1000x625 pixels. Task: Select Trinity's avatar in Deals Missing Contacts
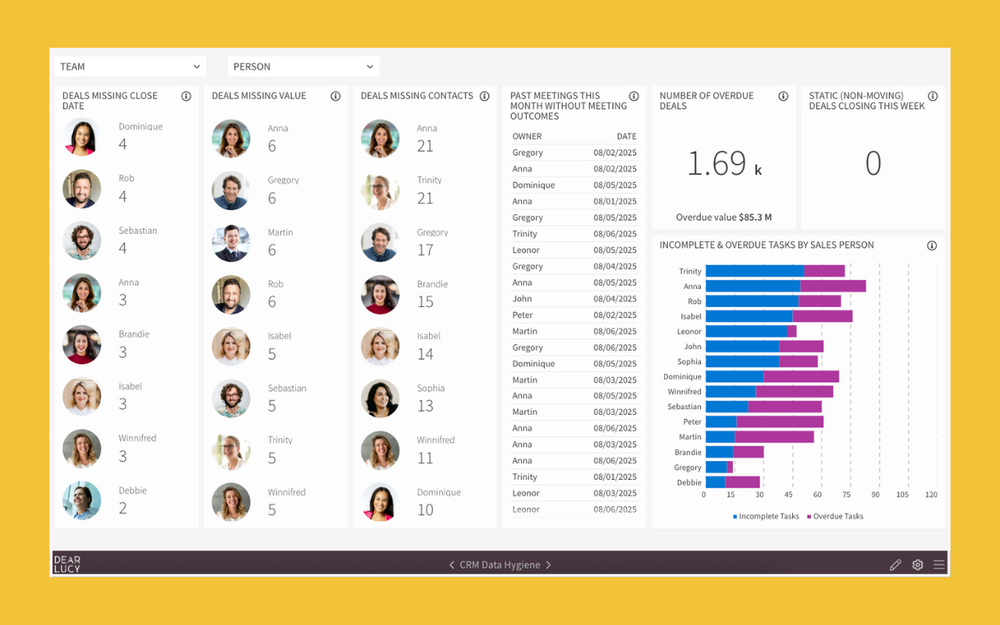tap(380, 191)
